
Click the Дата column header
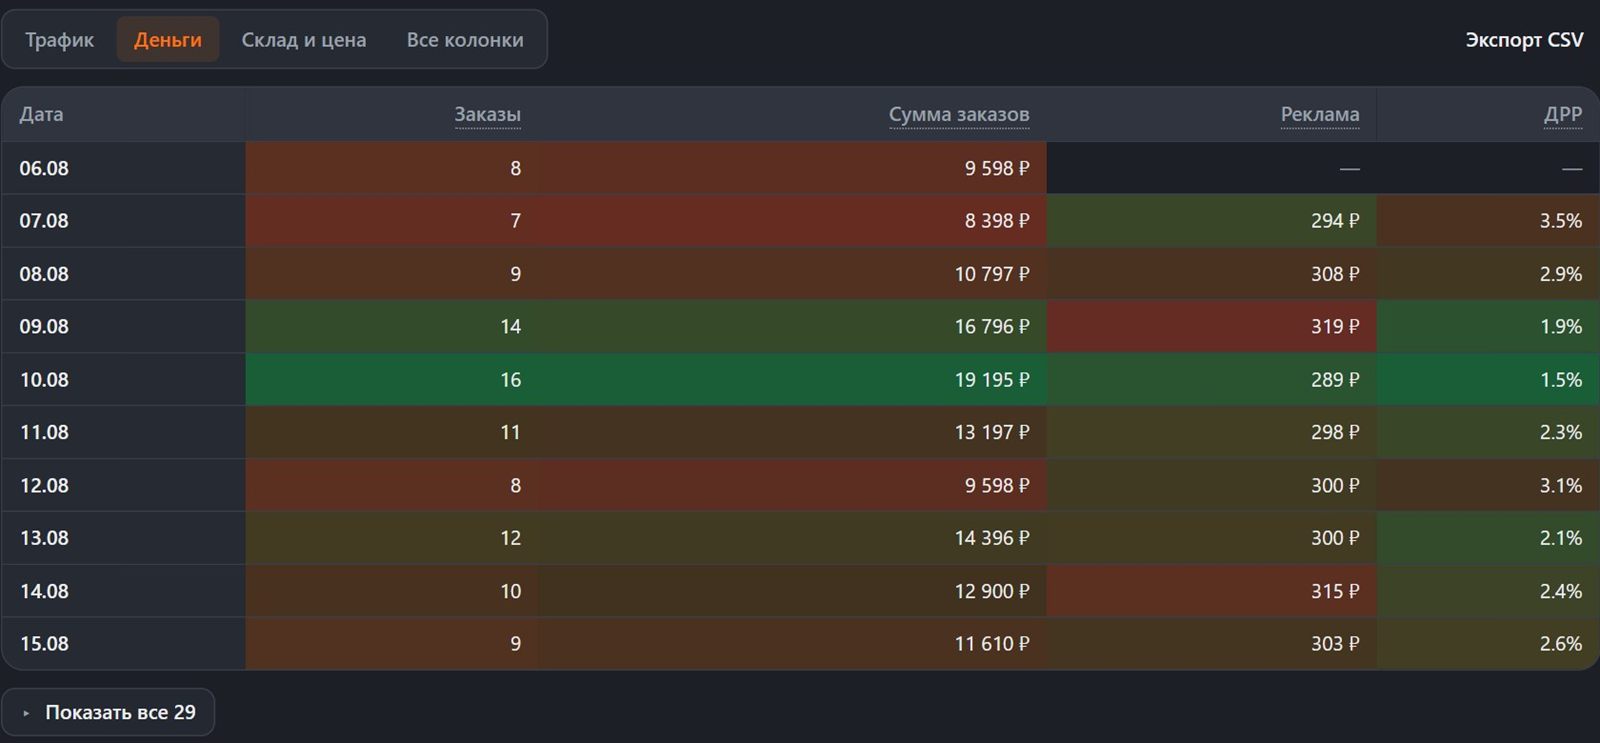(41, 114)
